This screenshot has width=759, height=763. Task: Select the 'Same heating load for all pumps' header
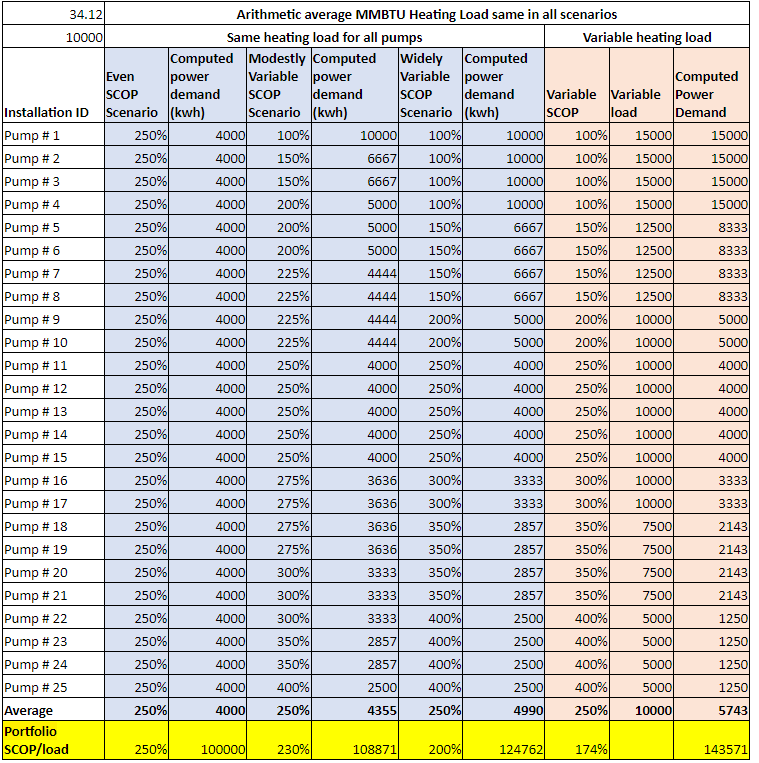[325, 37]
